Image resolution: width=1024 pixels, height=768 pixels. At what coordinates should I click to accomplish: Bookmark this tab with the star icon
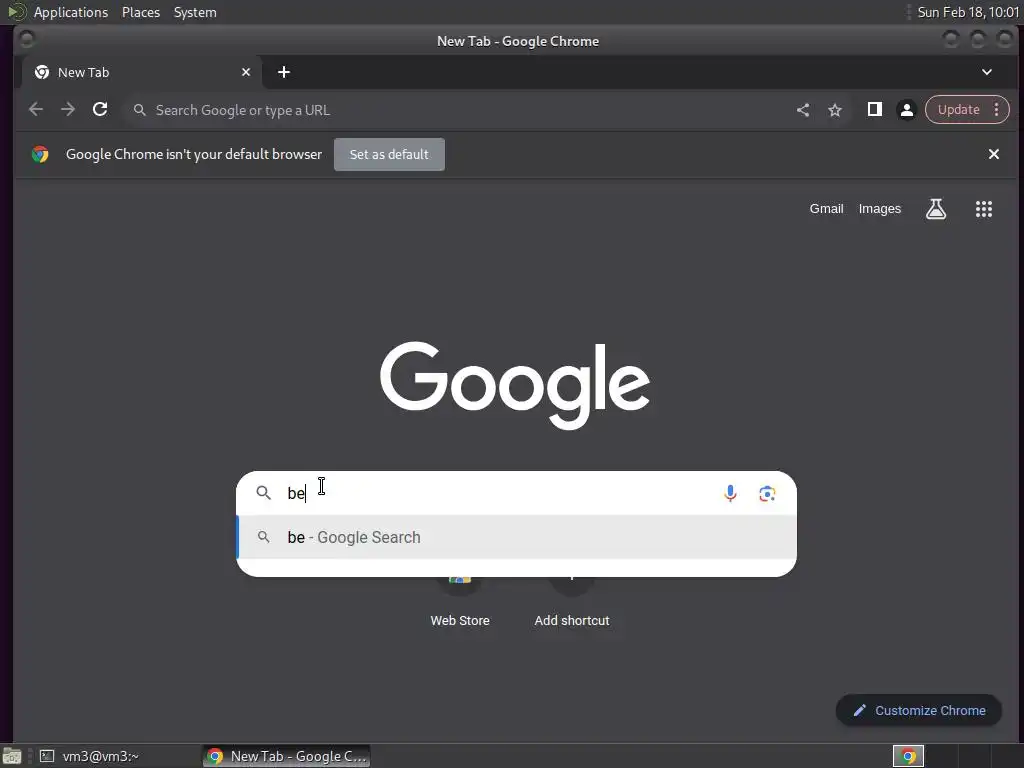pos(835,110)
